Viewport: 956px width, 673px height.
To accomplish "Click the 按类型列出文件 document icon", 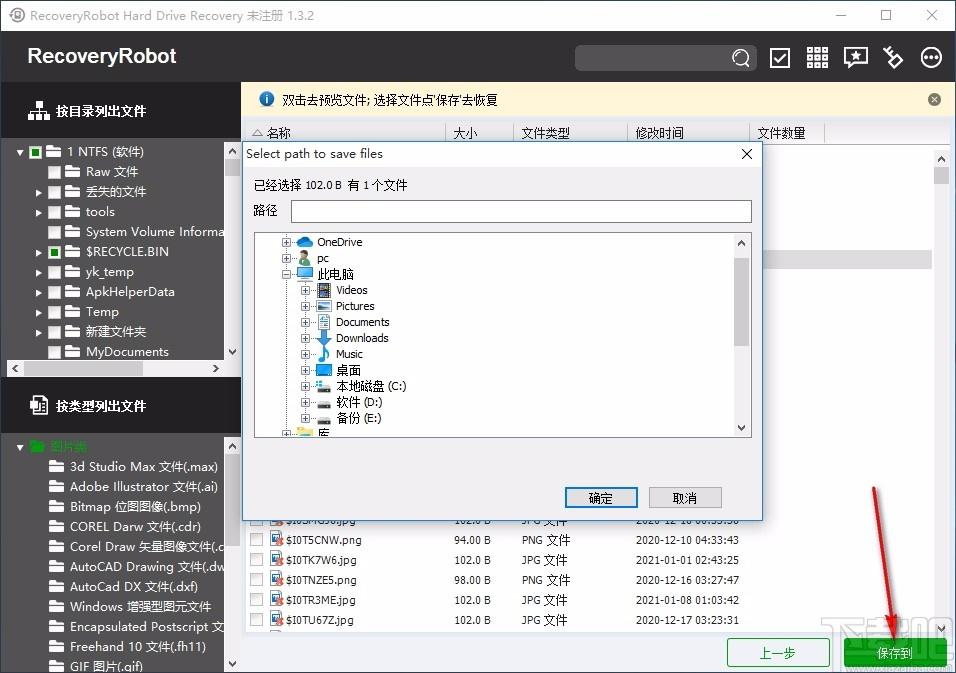I will tap(38, 405).
